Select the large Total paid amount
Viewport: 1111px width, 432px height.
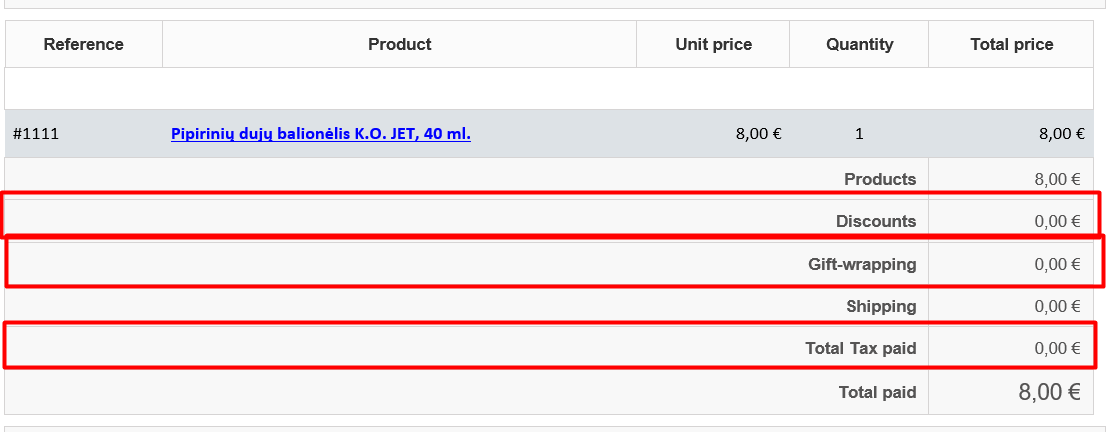coord(1049,393)
